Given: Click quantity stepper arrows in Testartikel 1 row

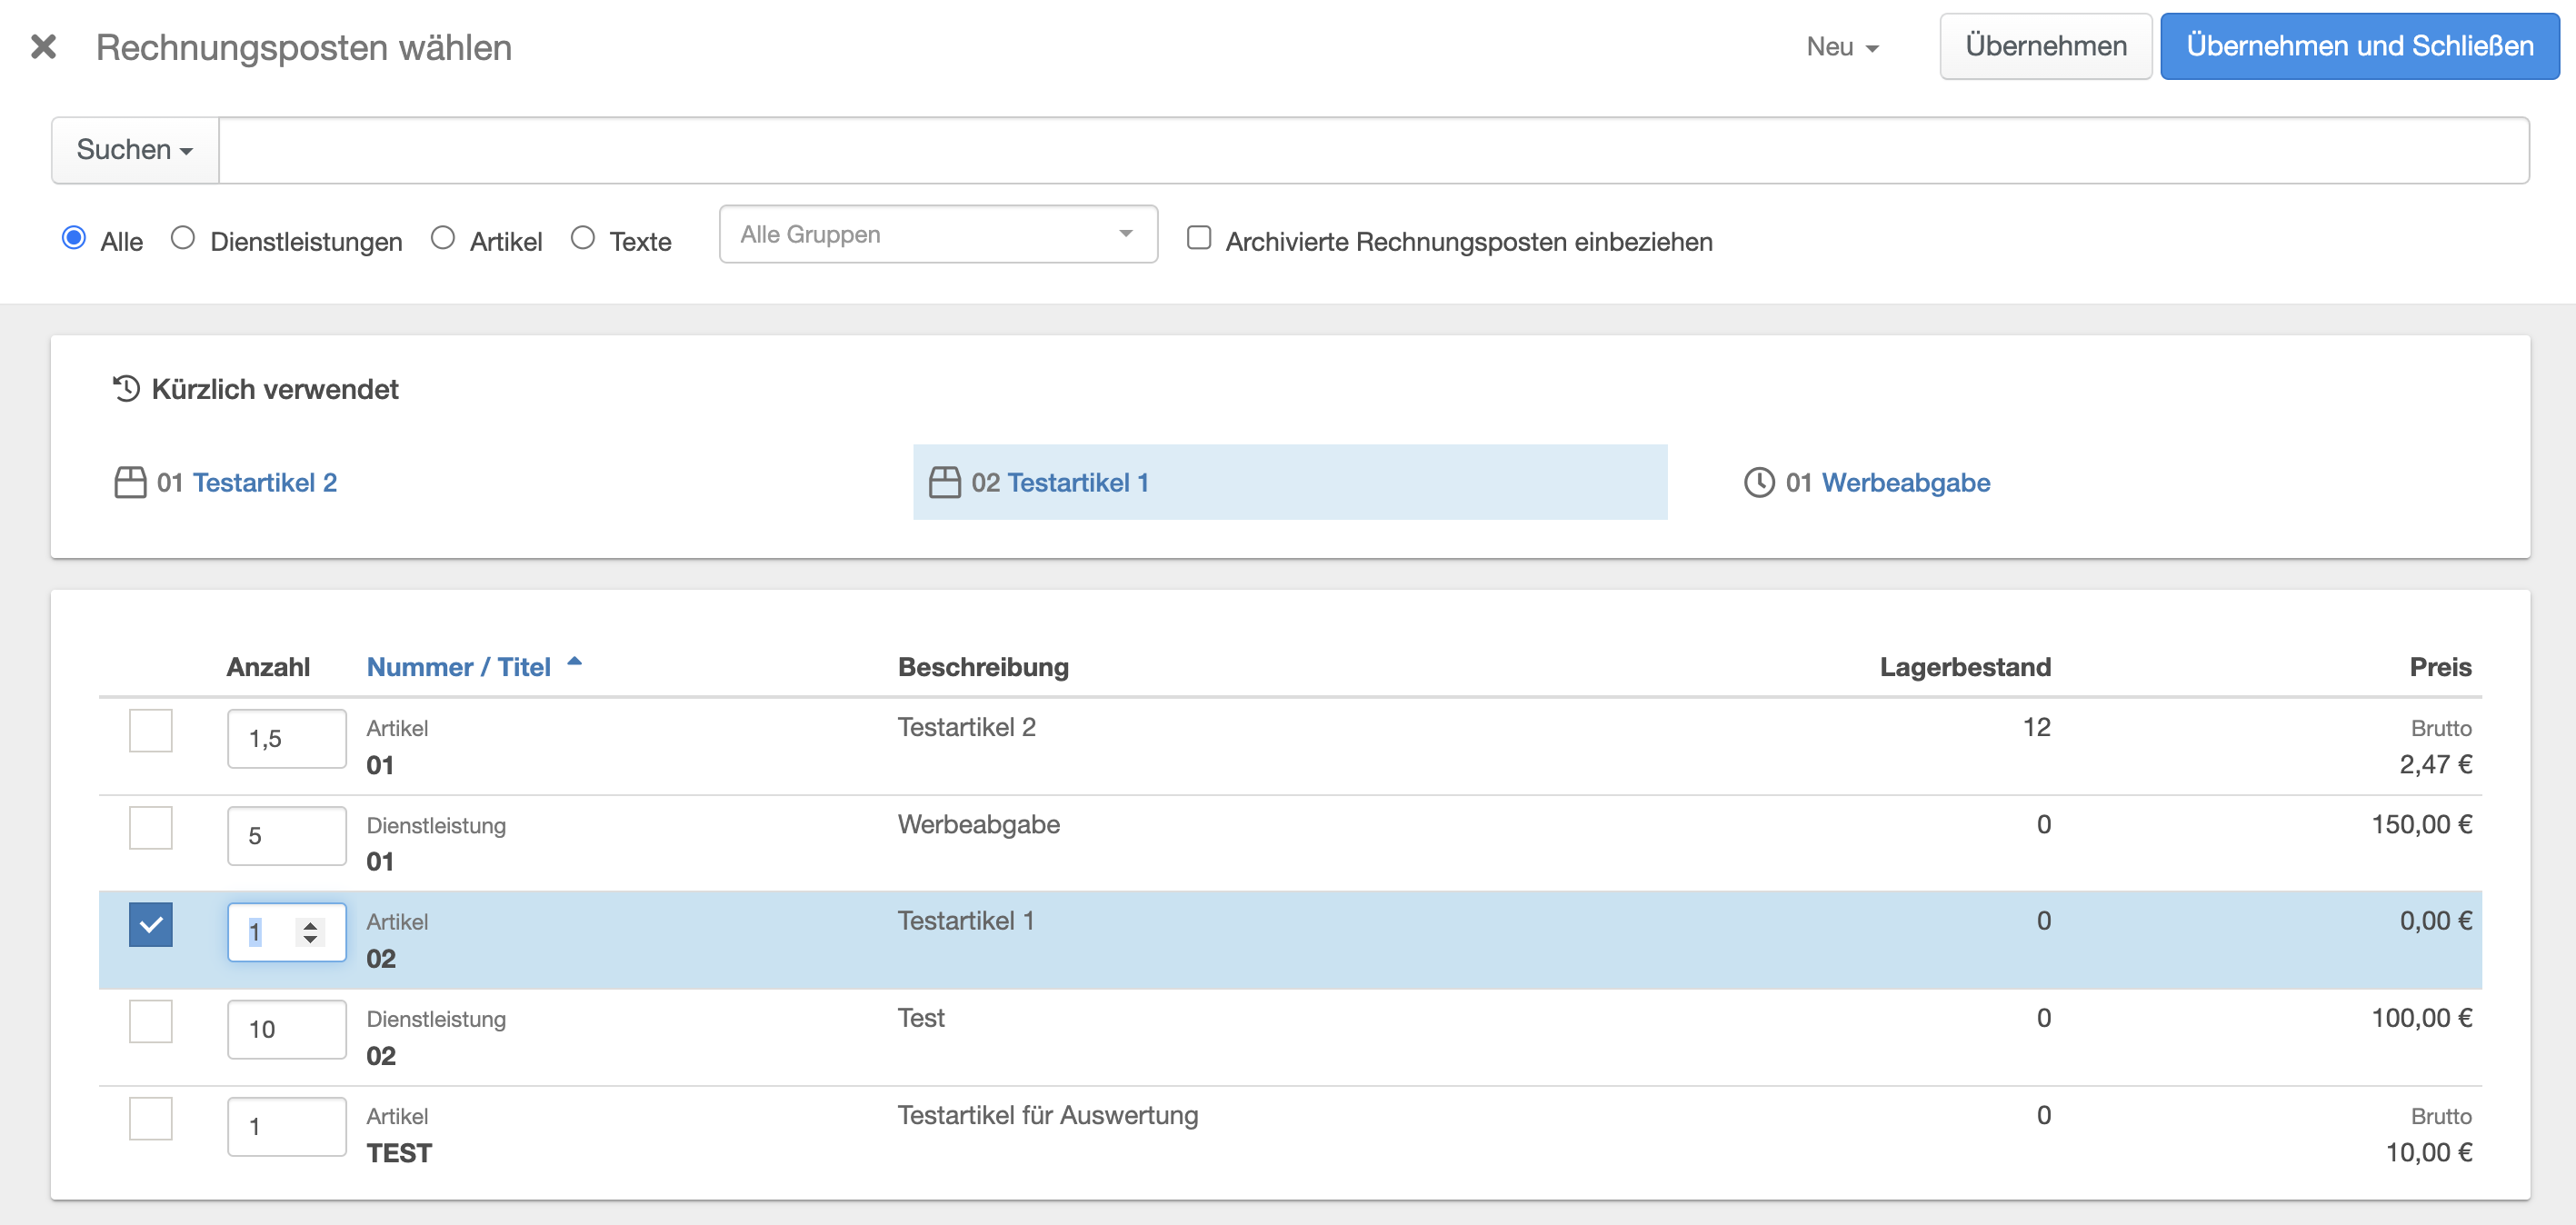Looking at the screenshot, I should [311, 932].
